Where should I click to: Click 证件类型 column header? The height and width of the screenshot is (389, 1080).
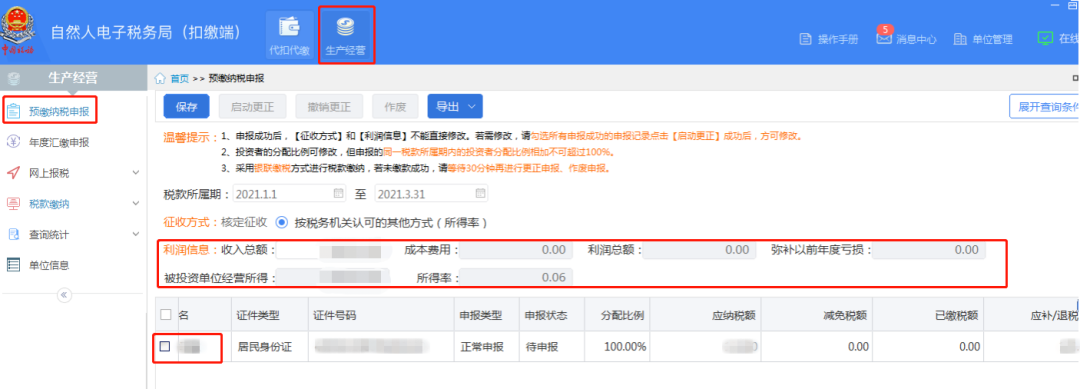259,315
